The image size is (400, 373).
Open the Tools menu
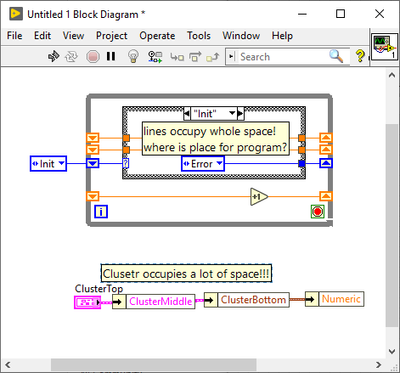[x=199, y=35]
